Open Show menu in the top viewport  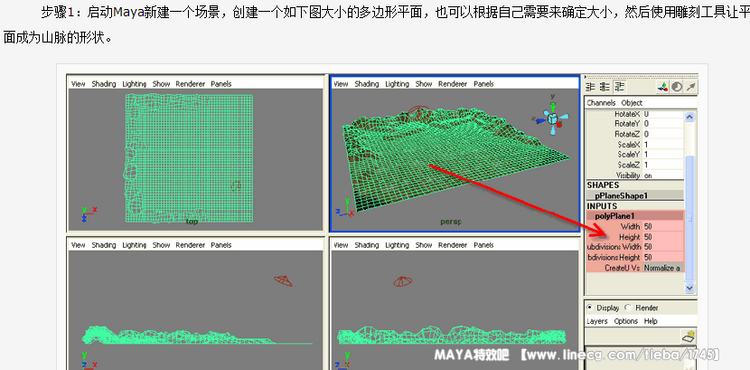161,84
